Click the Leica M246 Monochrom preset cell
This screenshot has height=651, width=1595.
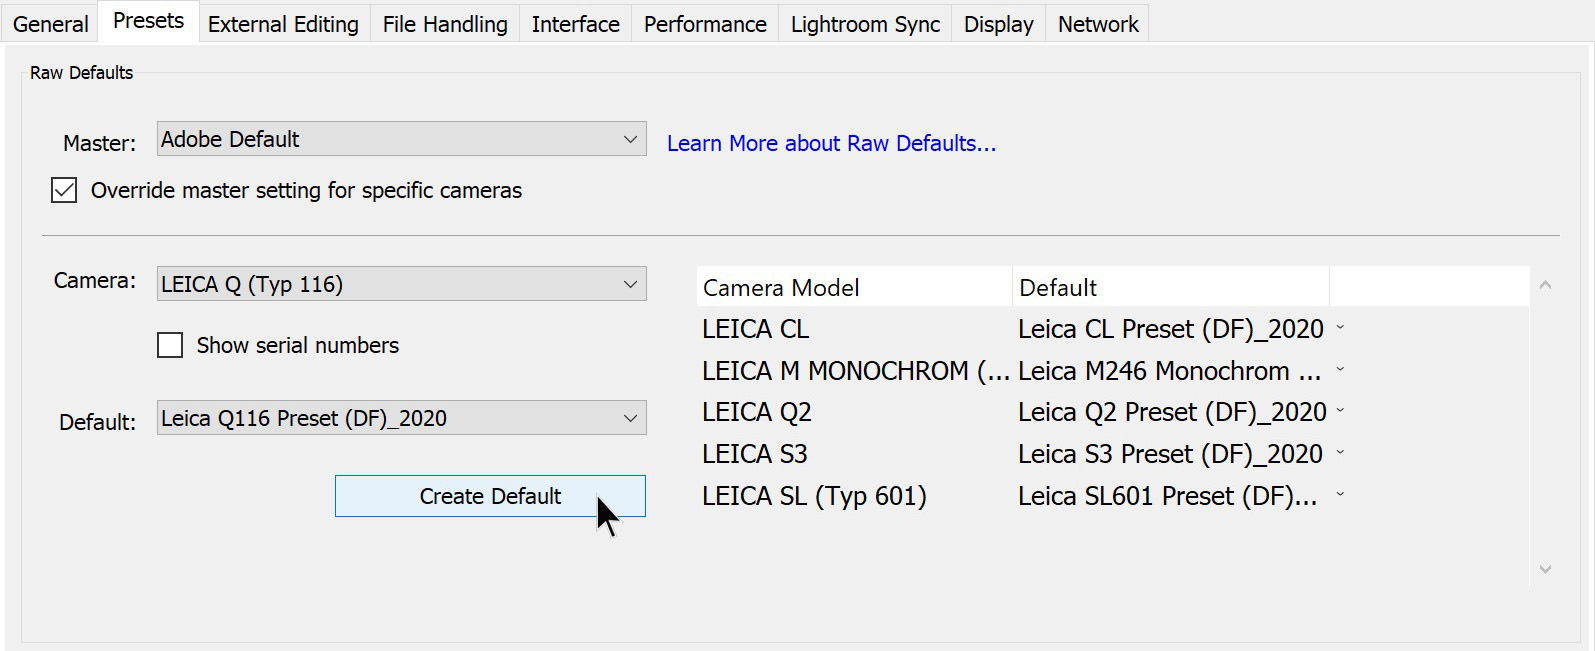1169,371
